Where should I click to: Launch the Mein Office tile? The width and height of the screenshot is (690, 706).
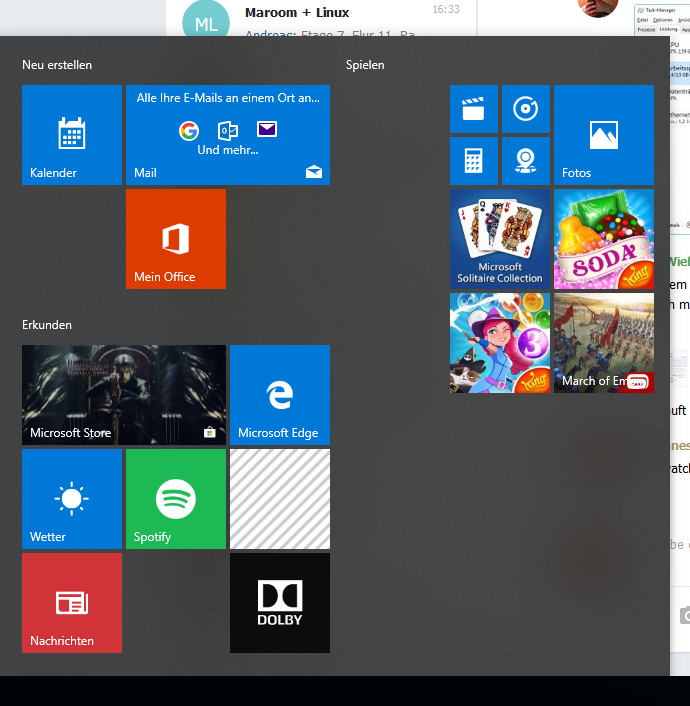pyautogui.click(x=175, y=239)
